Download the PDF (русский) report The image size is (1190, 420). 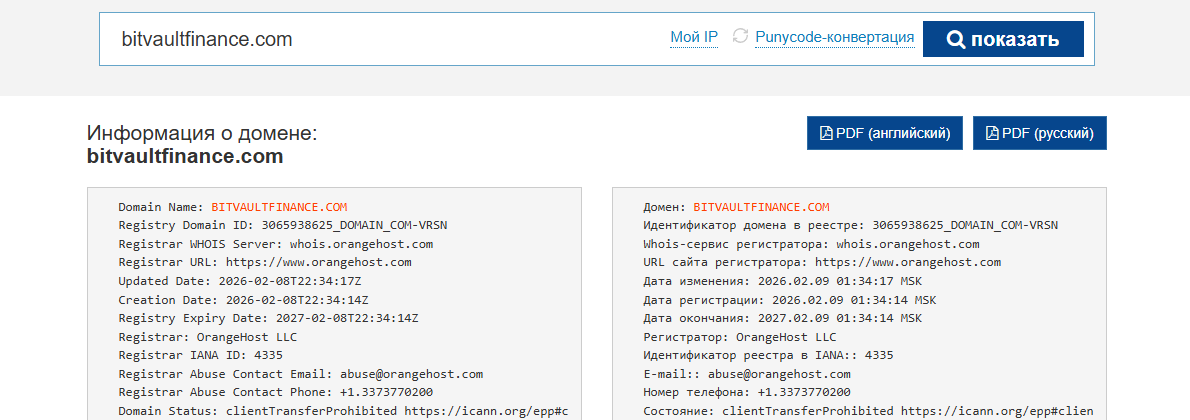pyautogui.click(x=1039, y=134)
